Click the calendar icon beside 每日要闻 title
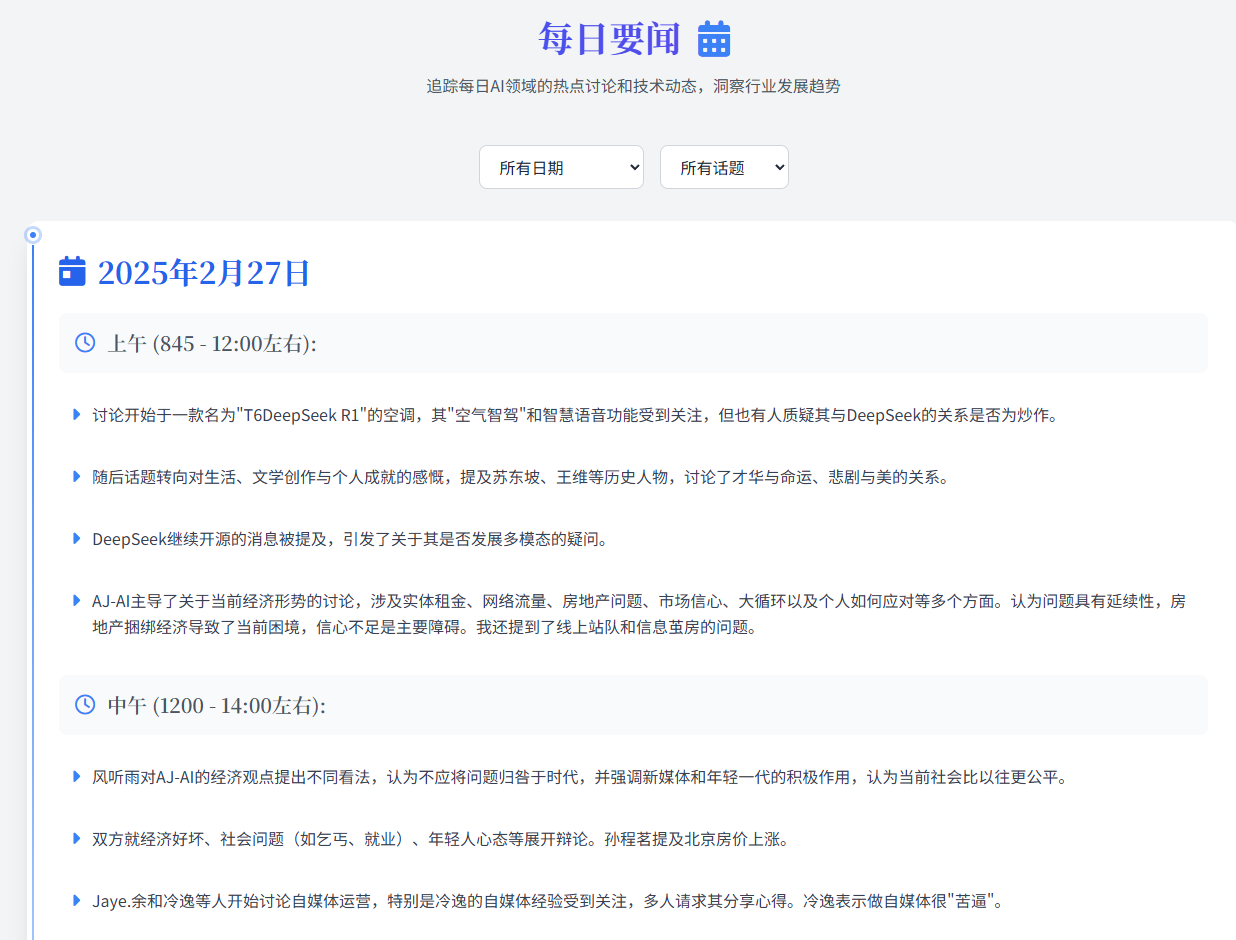Screen dimensions: 1236x940 714,39
